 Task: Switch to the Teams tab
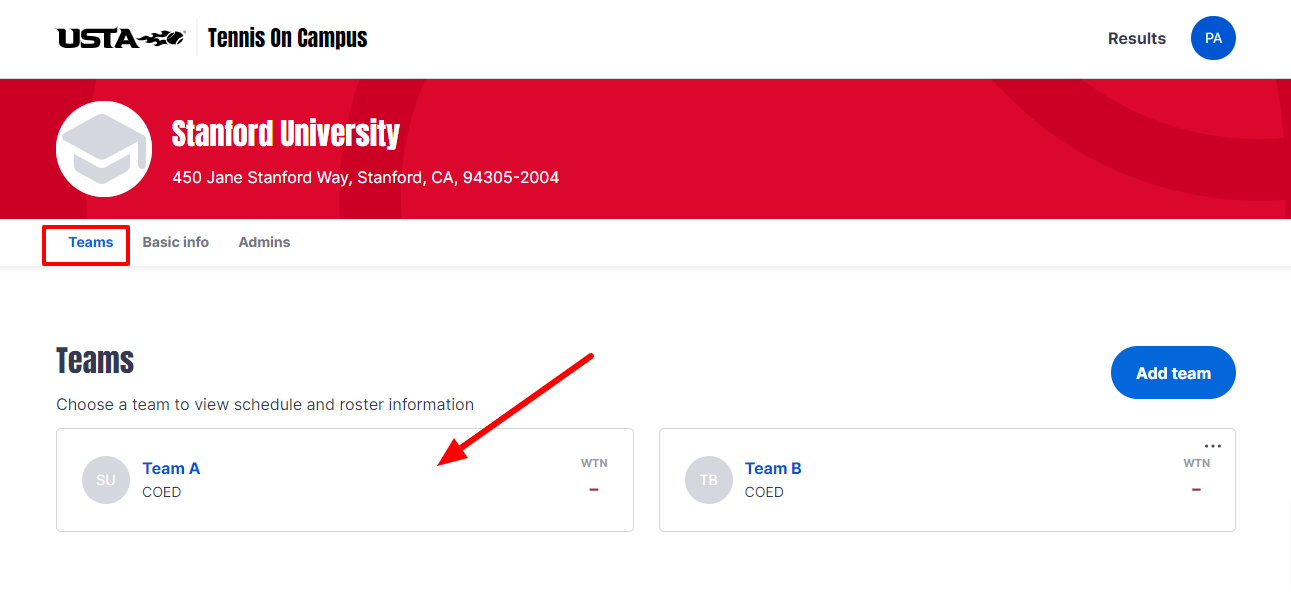click(x=91, y=242)
